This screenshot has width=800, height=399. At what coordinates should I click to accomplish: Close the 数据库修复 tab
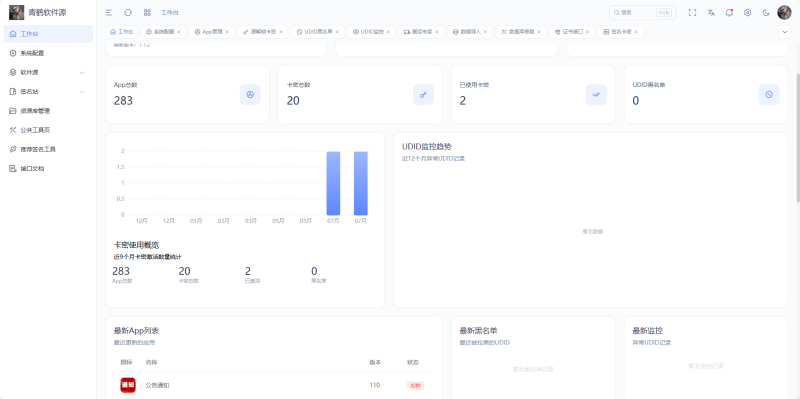click(x=539, y=32)
